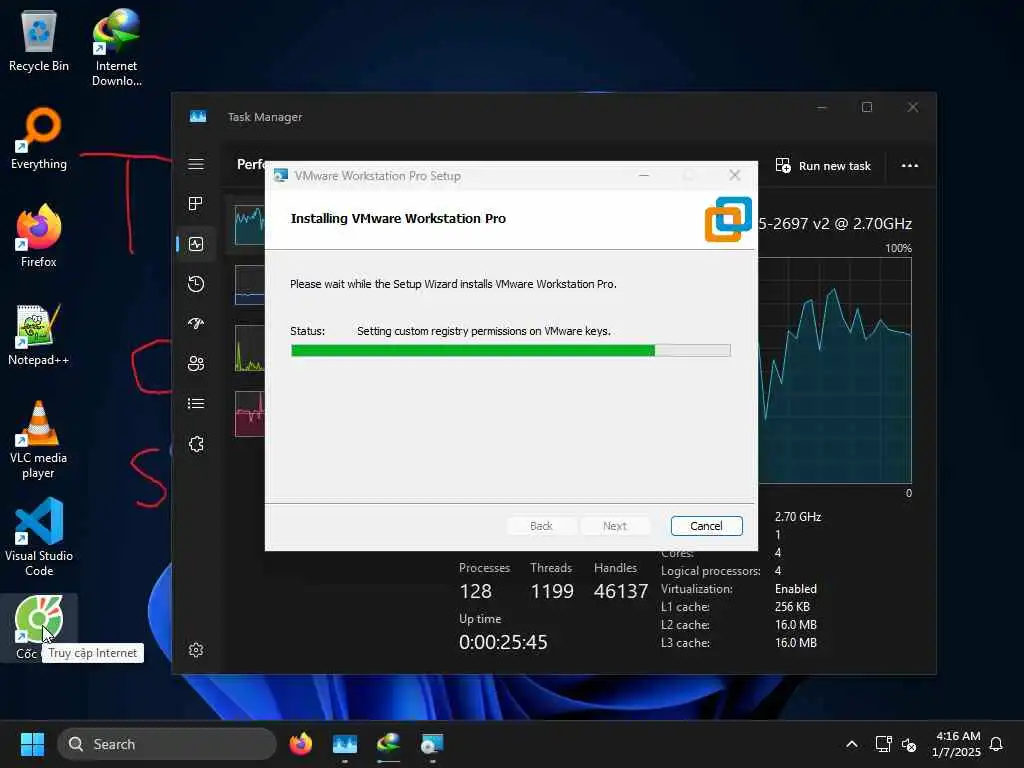
Task: Select the Recycle Bin desktop icon
Action: pos(39,42)
